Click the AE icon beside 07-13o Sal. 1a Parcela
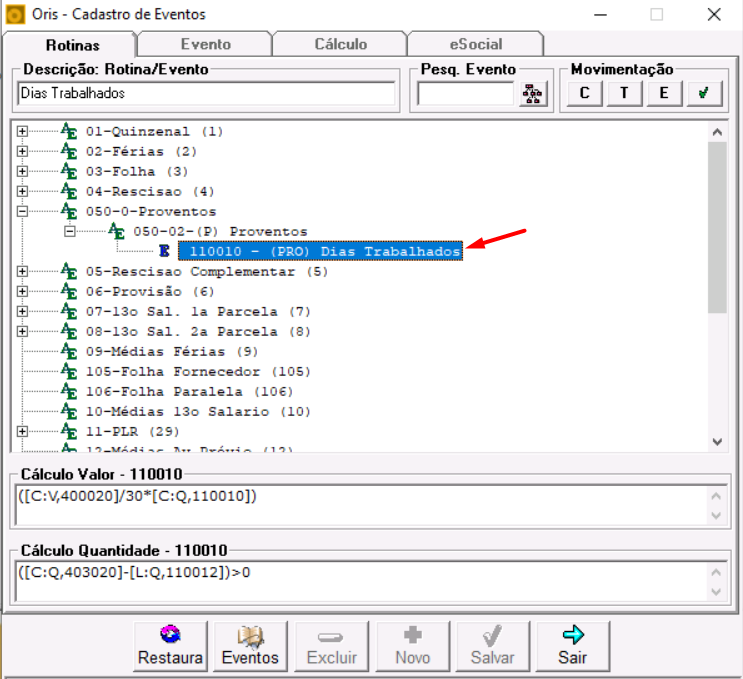The width and height of the screenshot is (743, 679). point(69,311)
